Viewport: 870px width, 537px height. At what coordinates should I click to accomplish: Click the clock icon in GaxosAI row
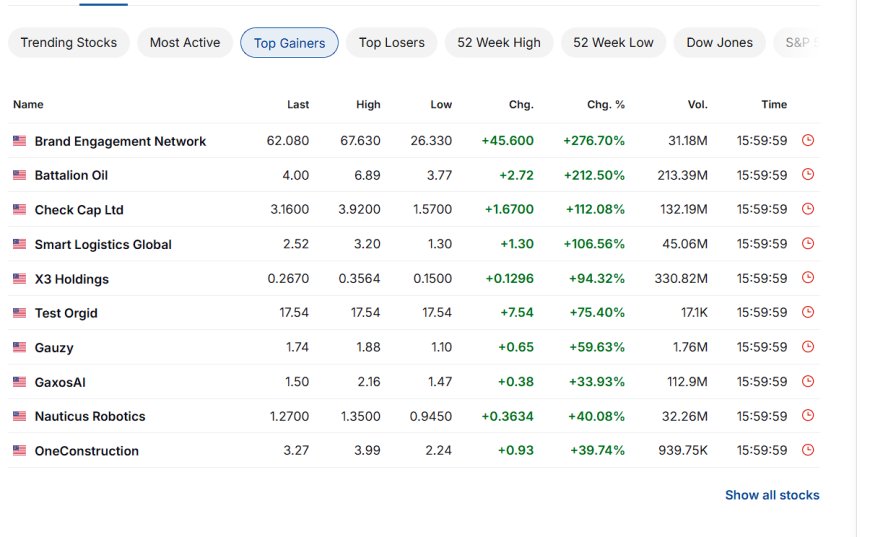(808, 381)
